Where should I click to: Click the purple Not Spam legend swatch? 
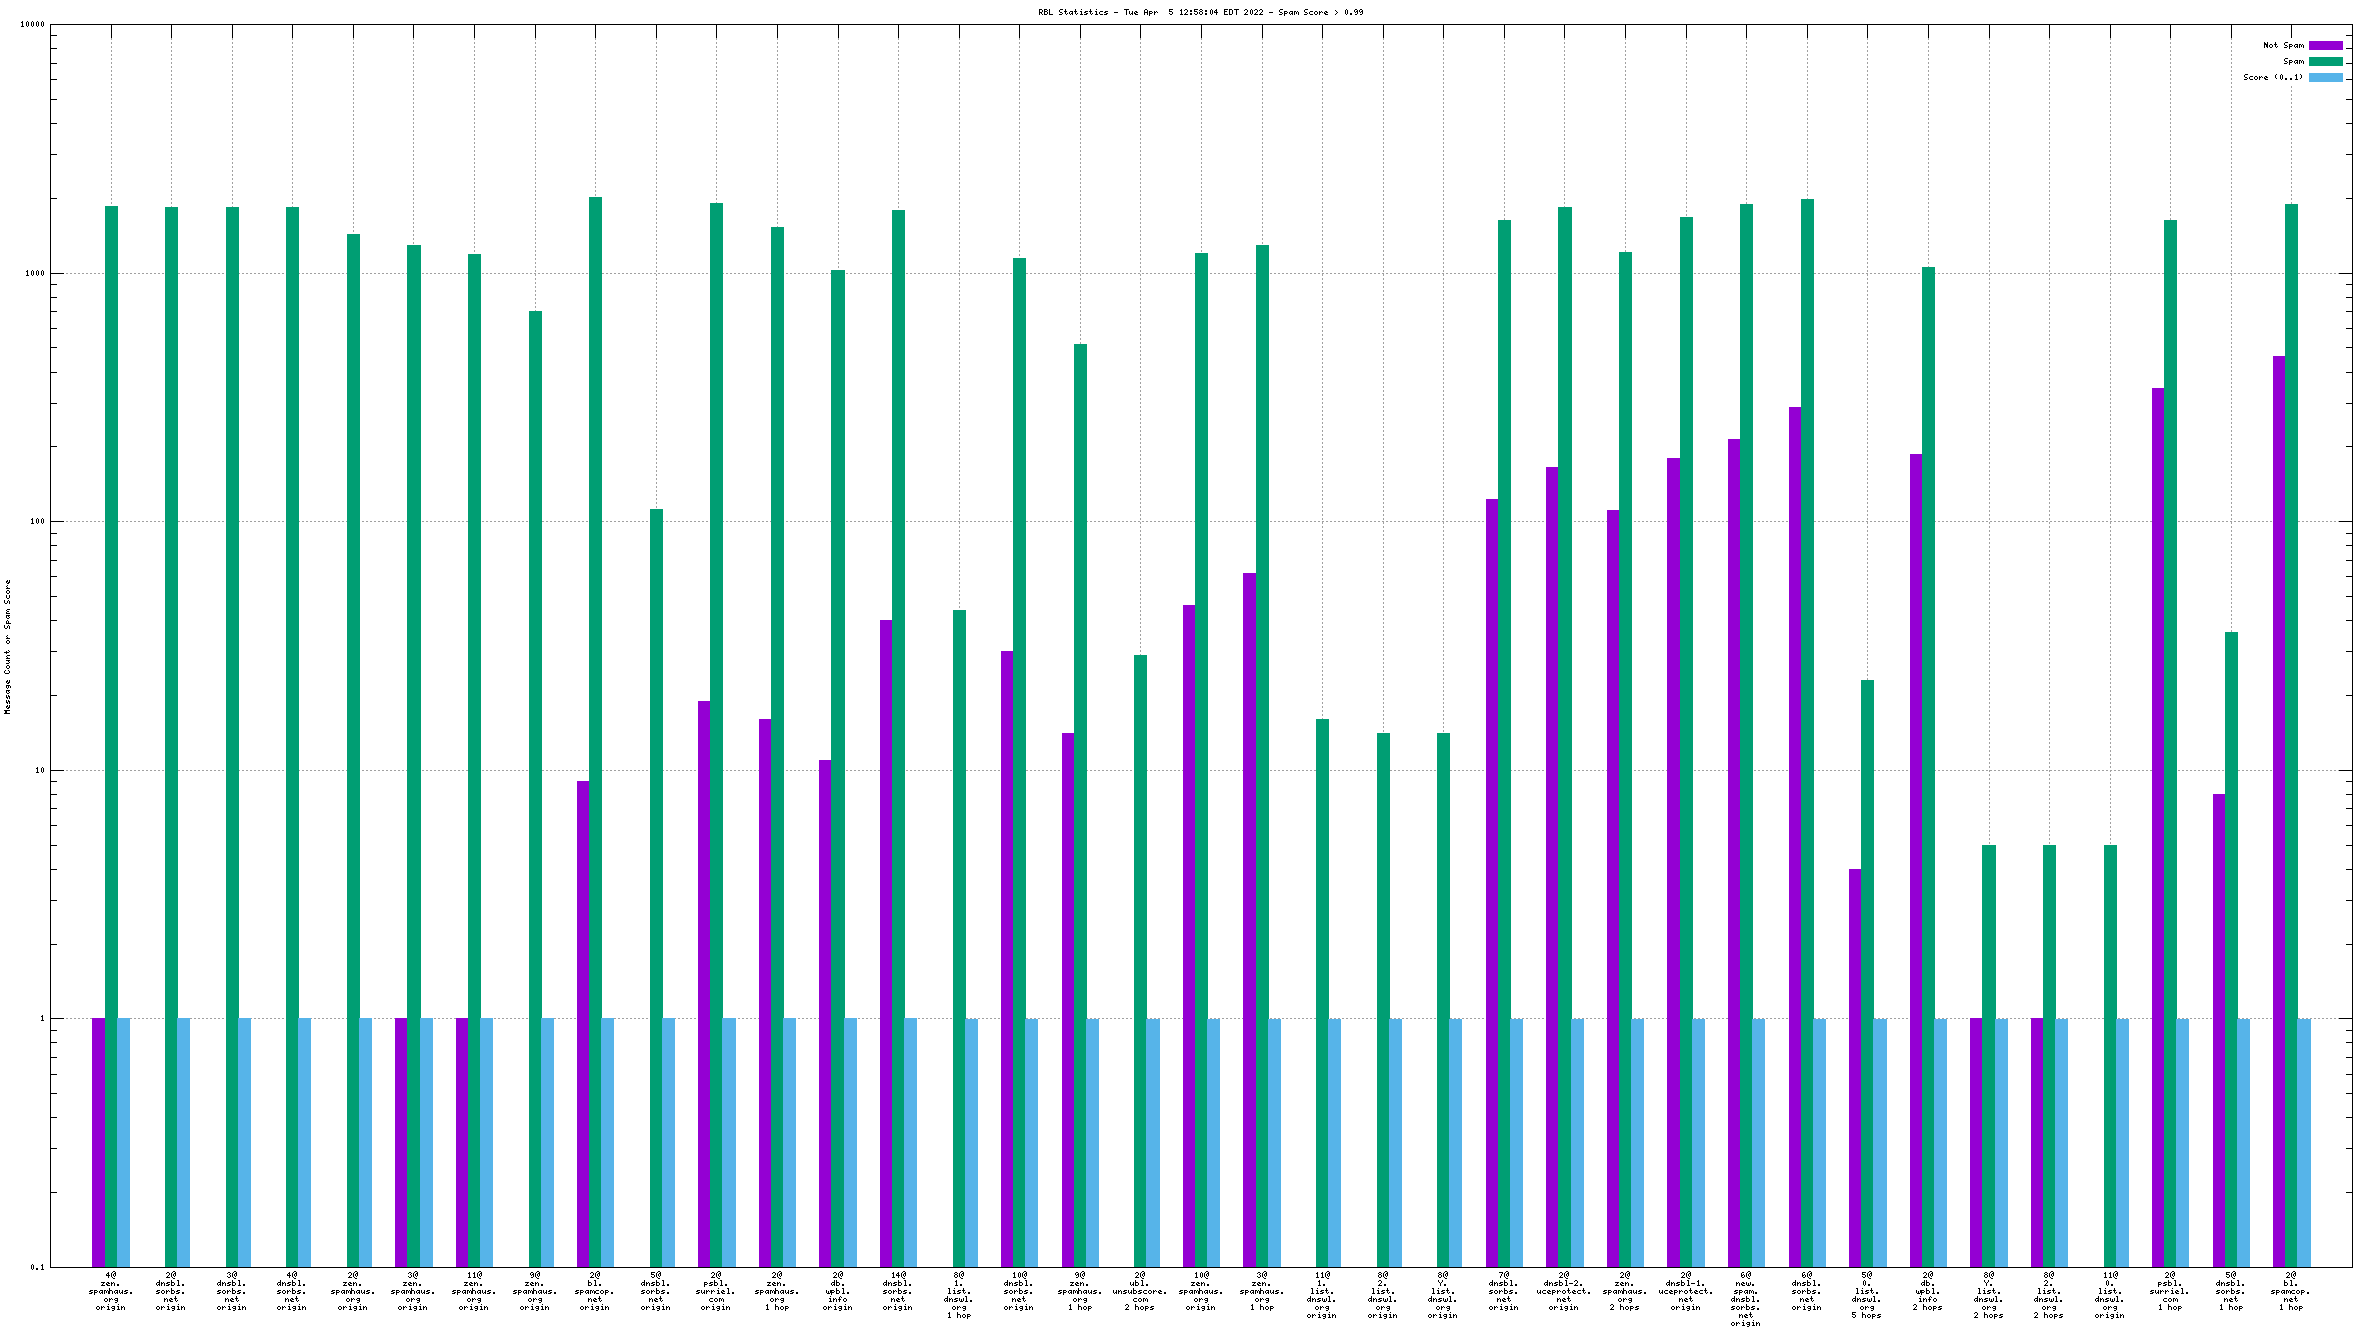[2325, 45]
